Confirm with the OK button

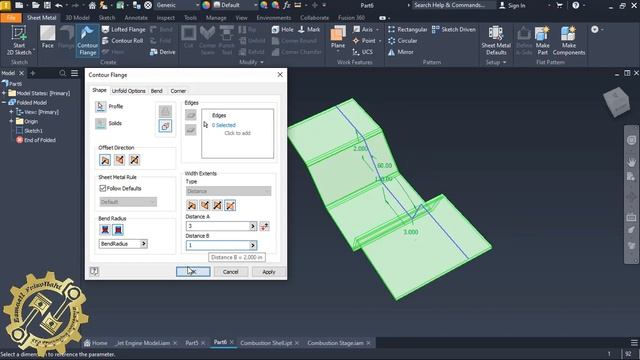193,271
